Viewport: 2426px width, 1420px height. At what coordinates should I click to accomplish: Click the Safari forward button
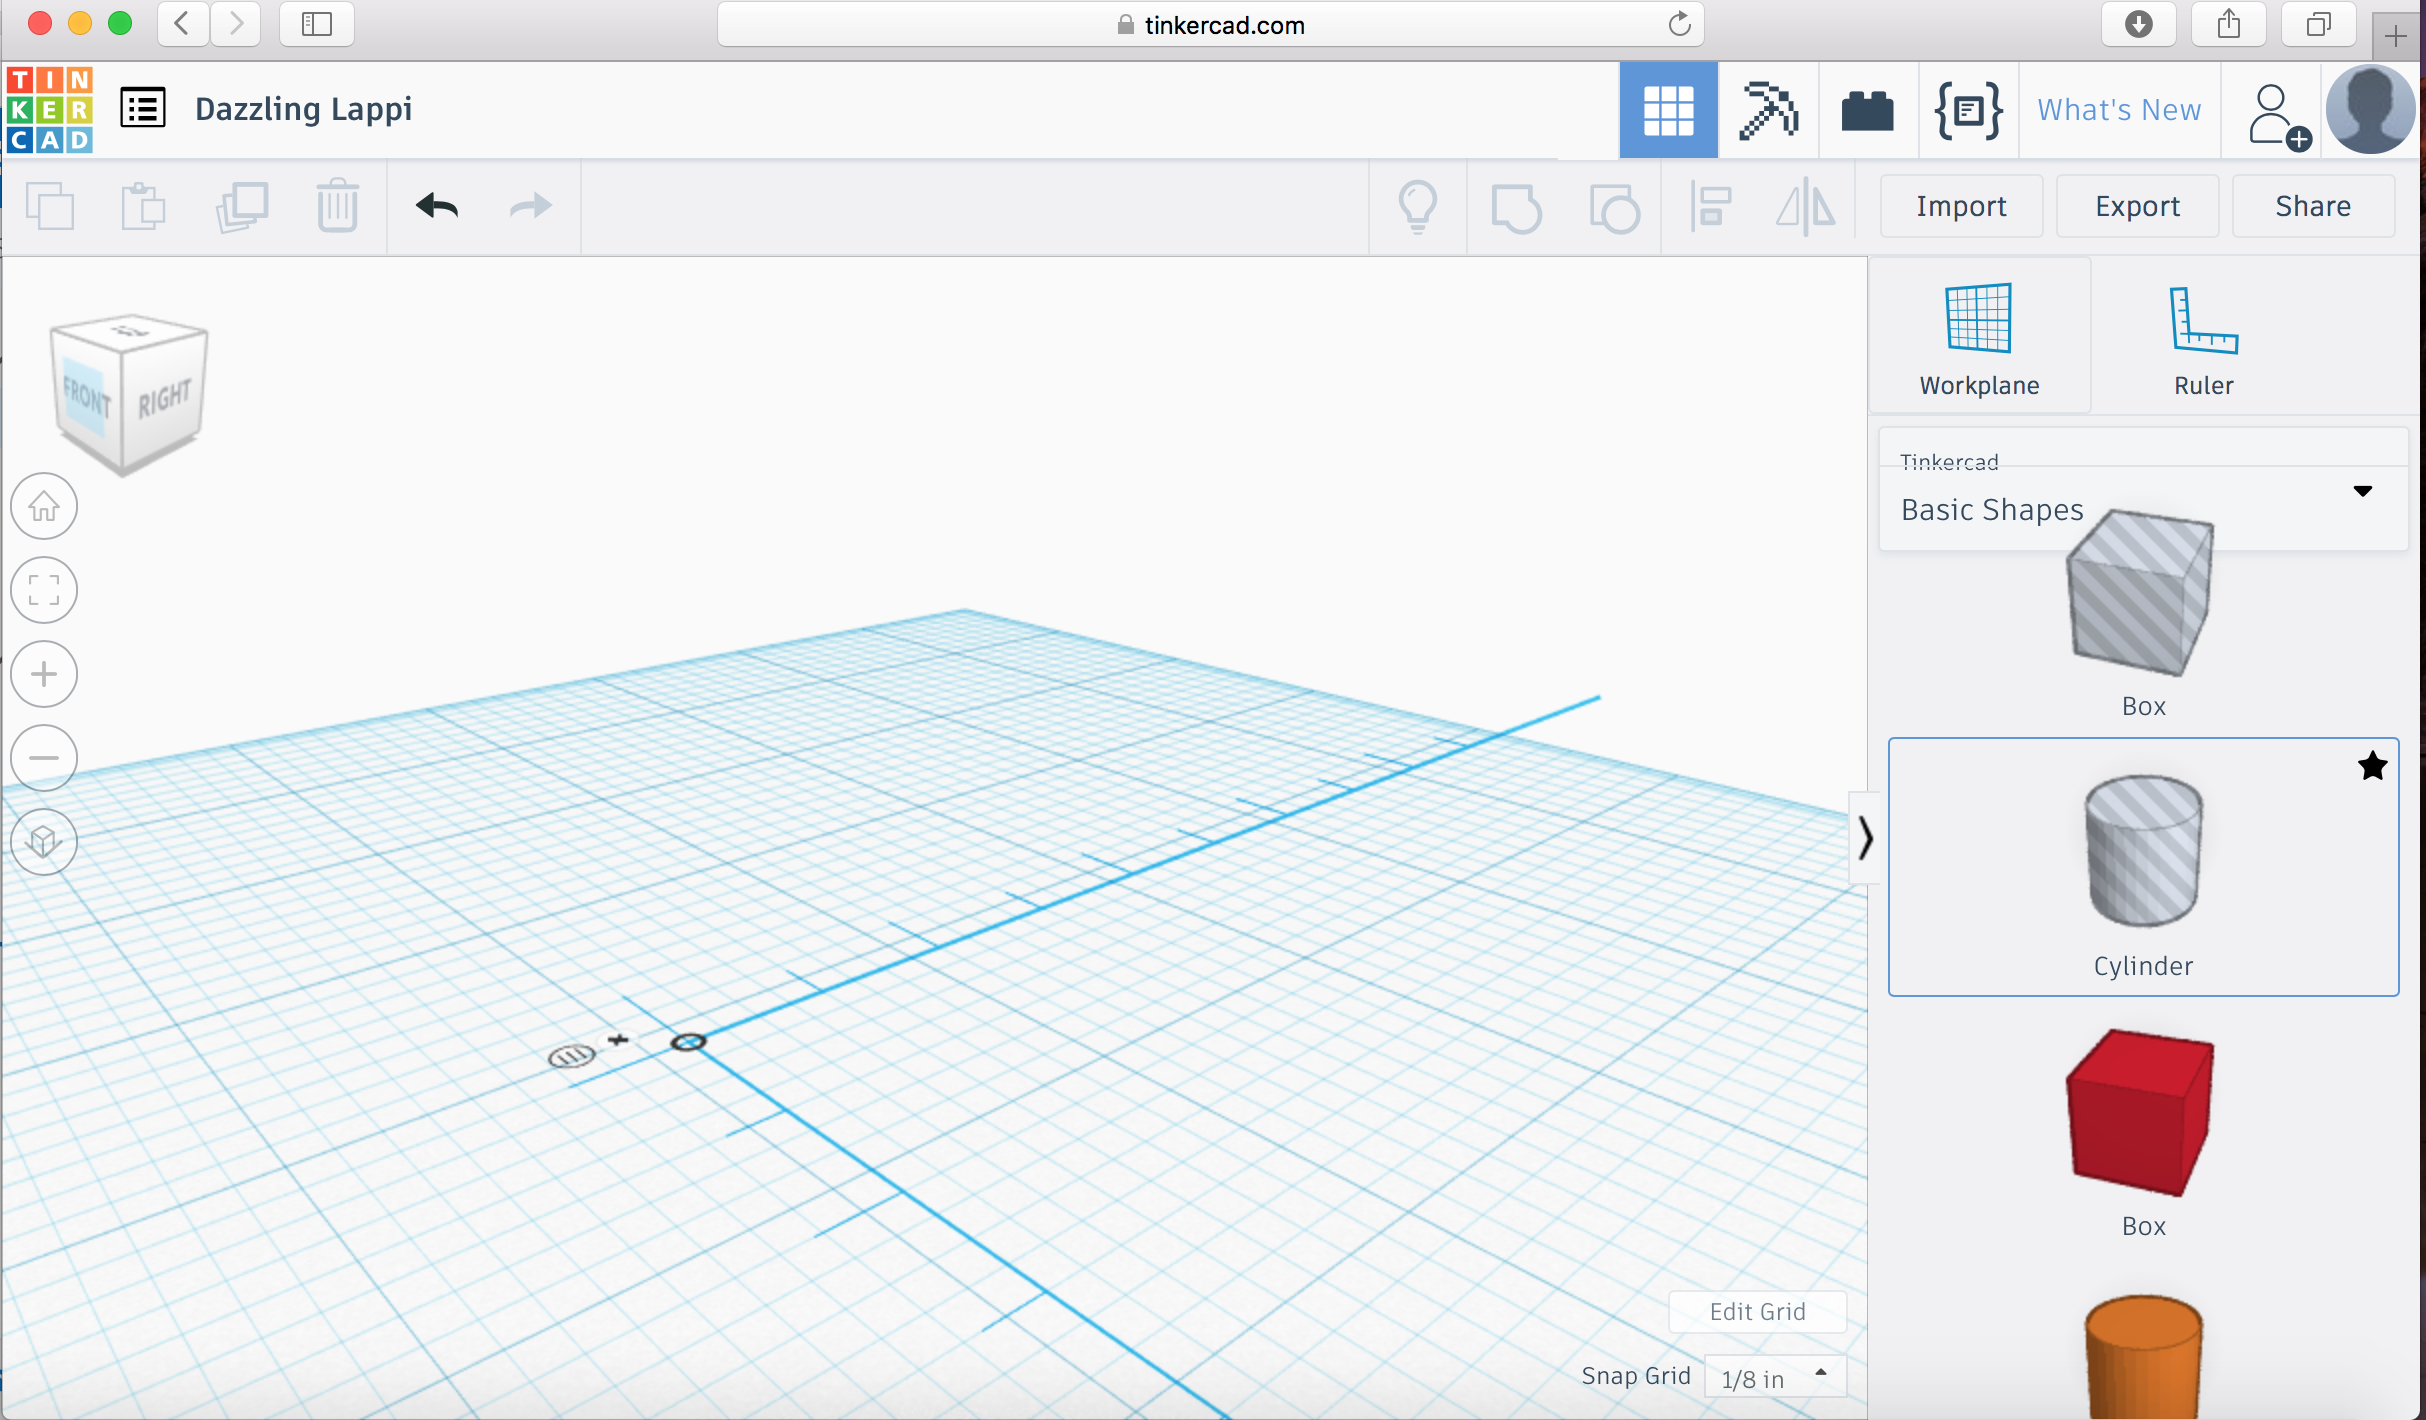pos(236,24)
